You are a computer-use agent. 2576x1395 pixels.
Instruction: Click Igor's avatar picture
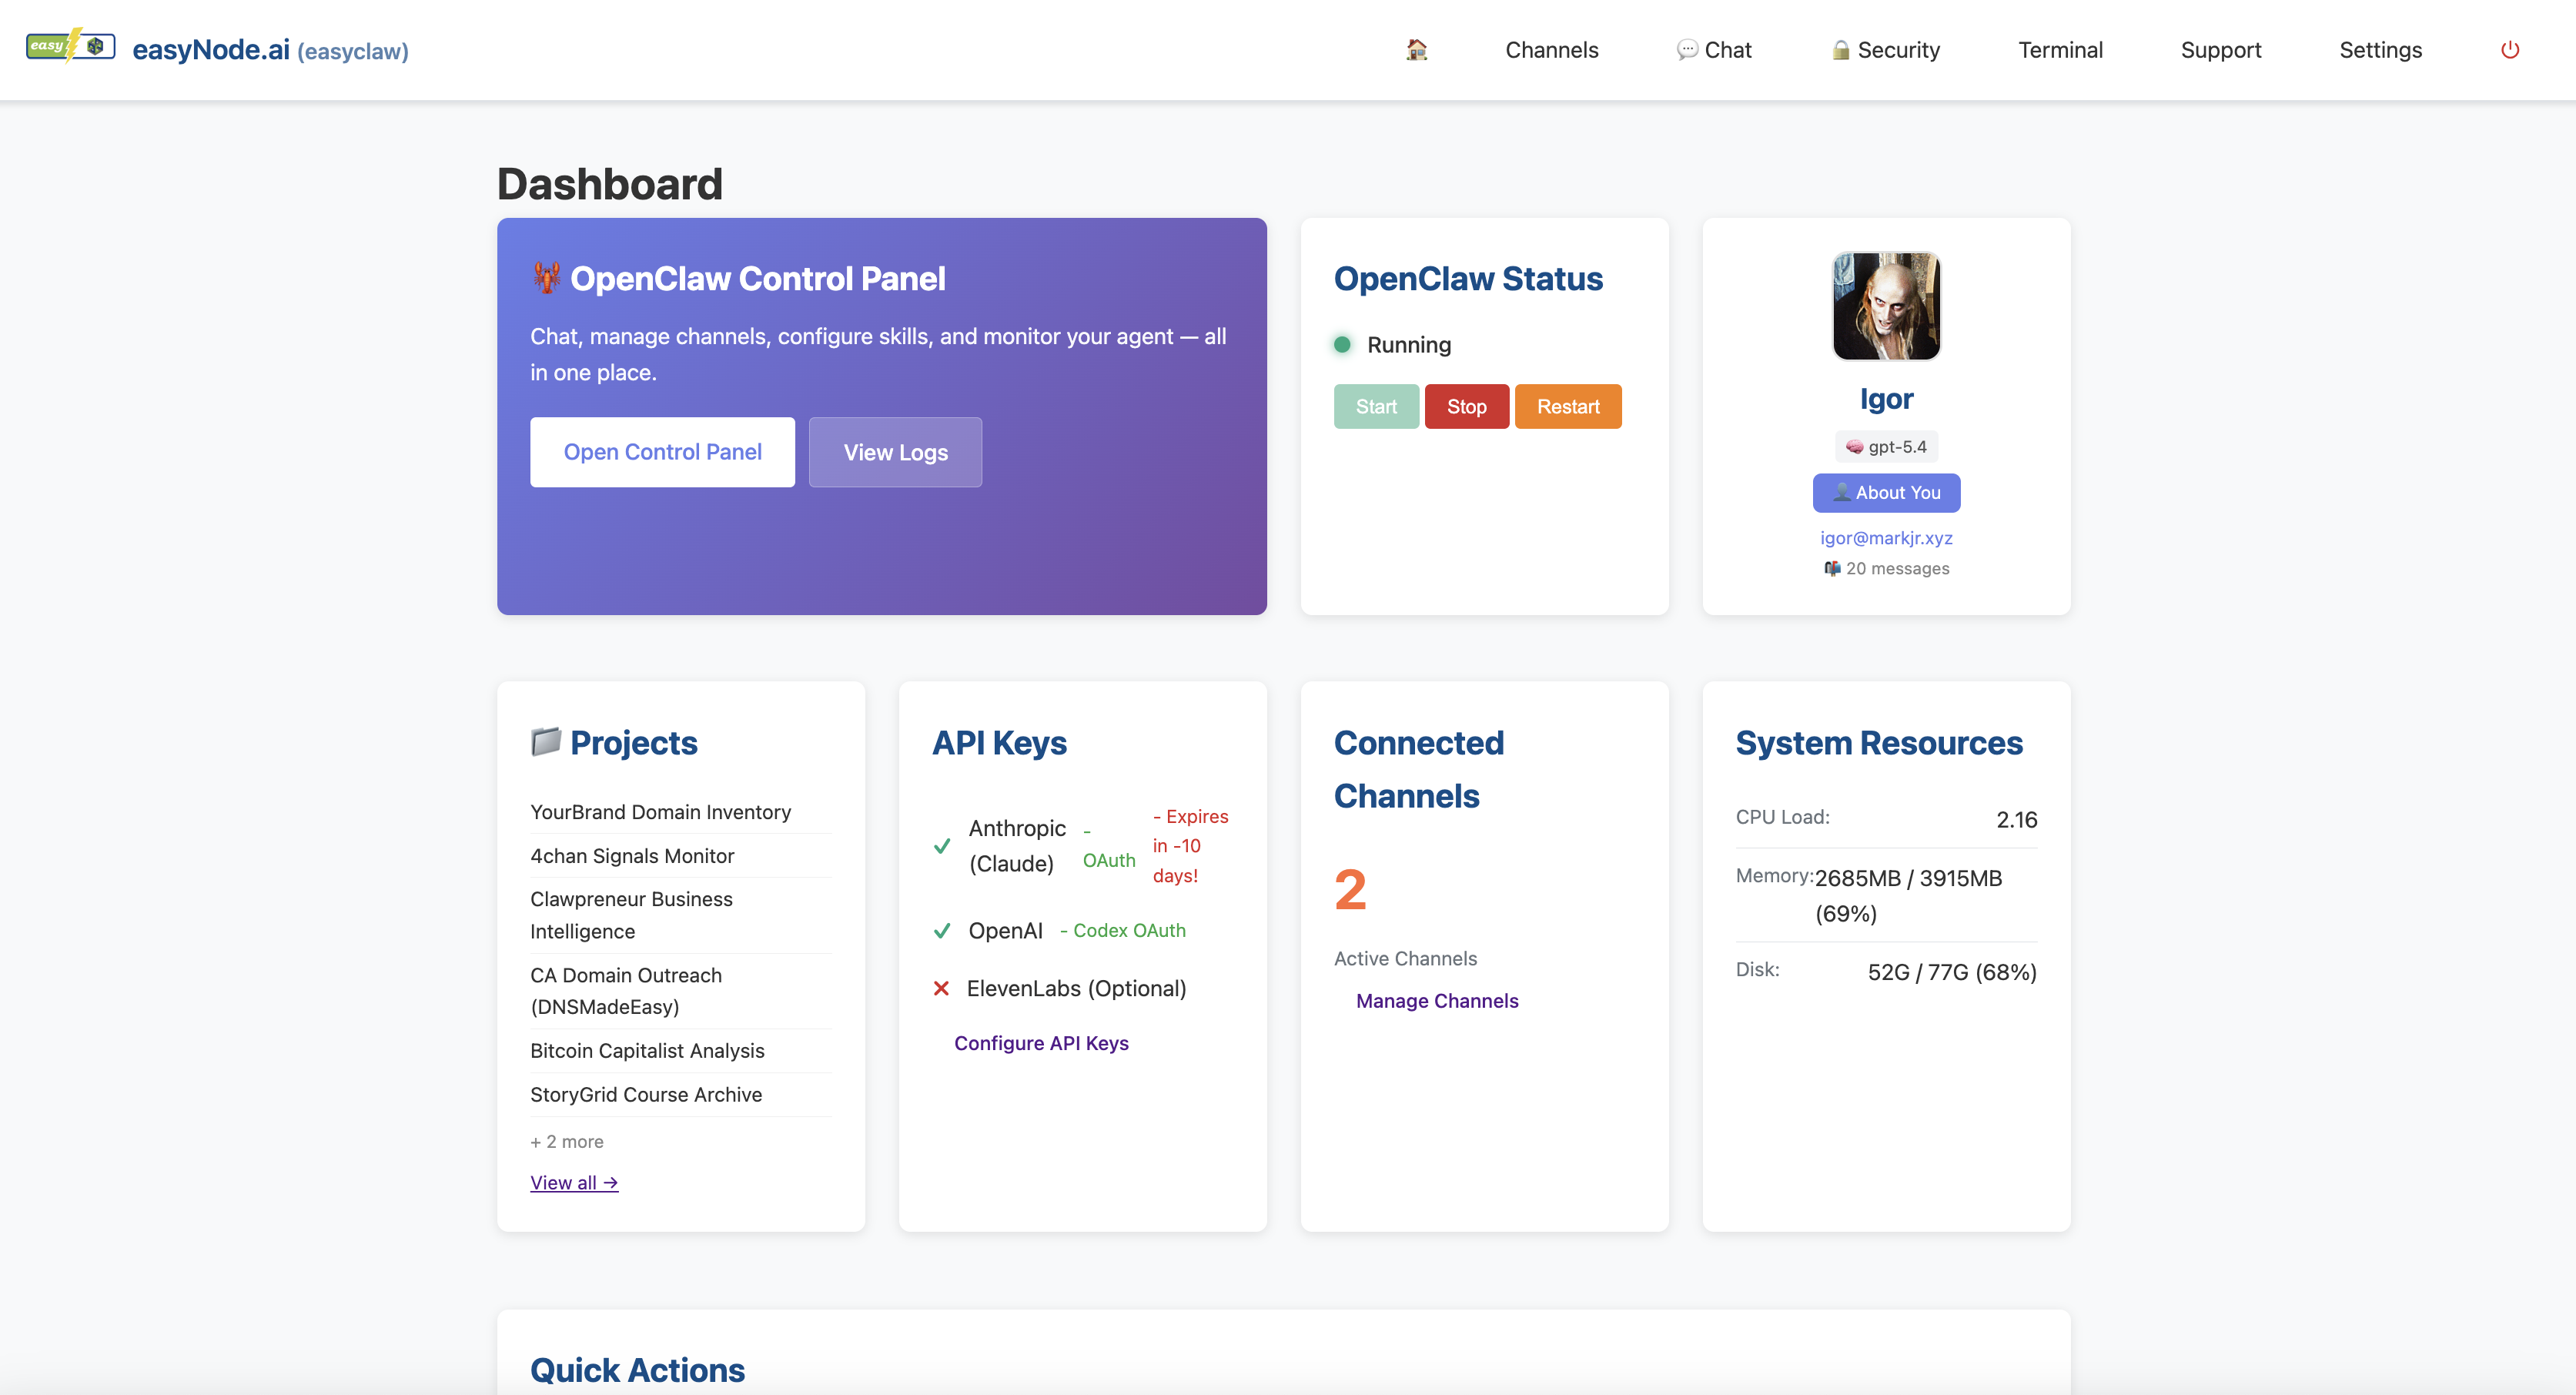(x=1886, y=306)
